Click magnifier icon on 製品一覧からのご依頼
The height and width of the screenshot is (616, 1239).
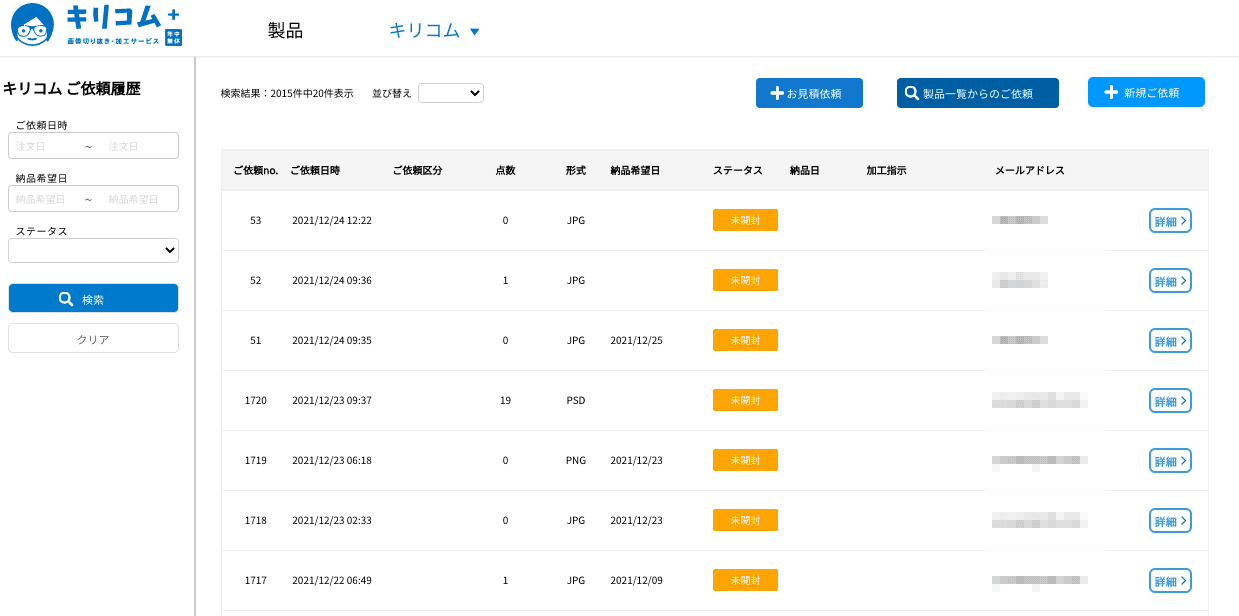(912, 93)
